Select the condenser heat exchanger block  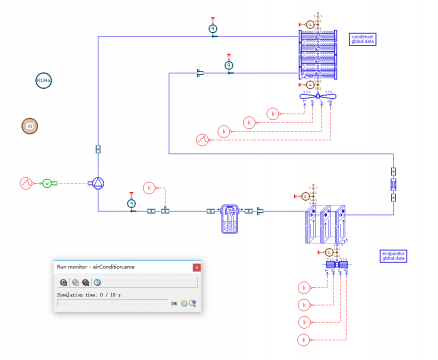318,55
